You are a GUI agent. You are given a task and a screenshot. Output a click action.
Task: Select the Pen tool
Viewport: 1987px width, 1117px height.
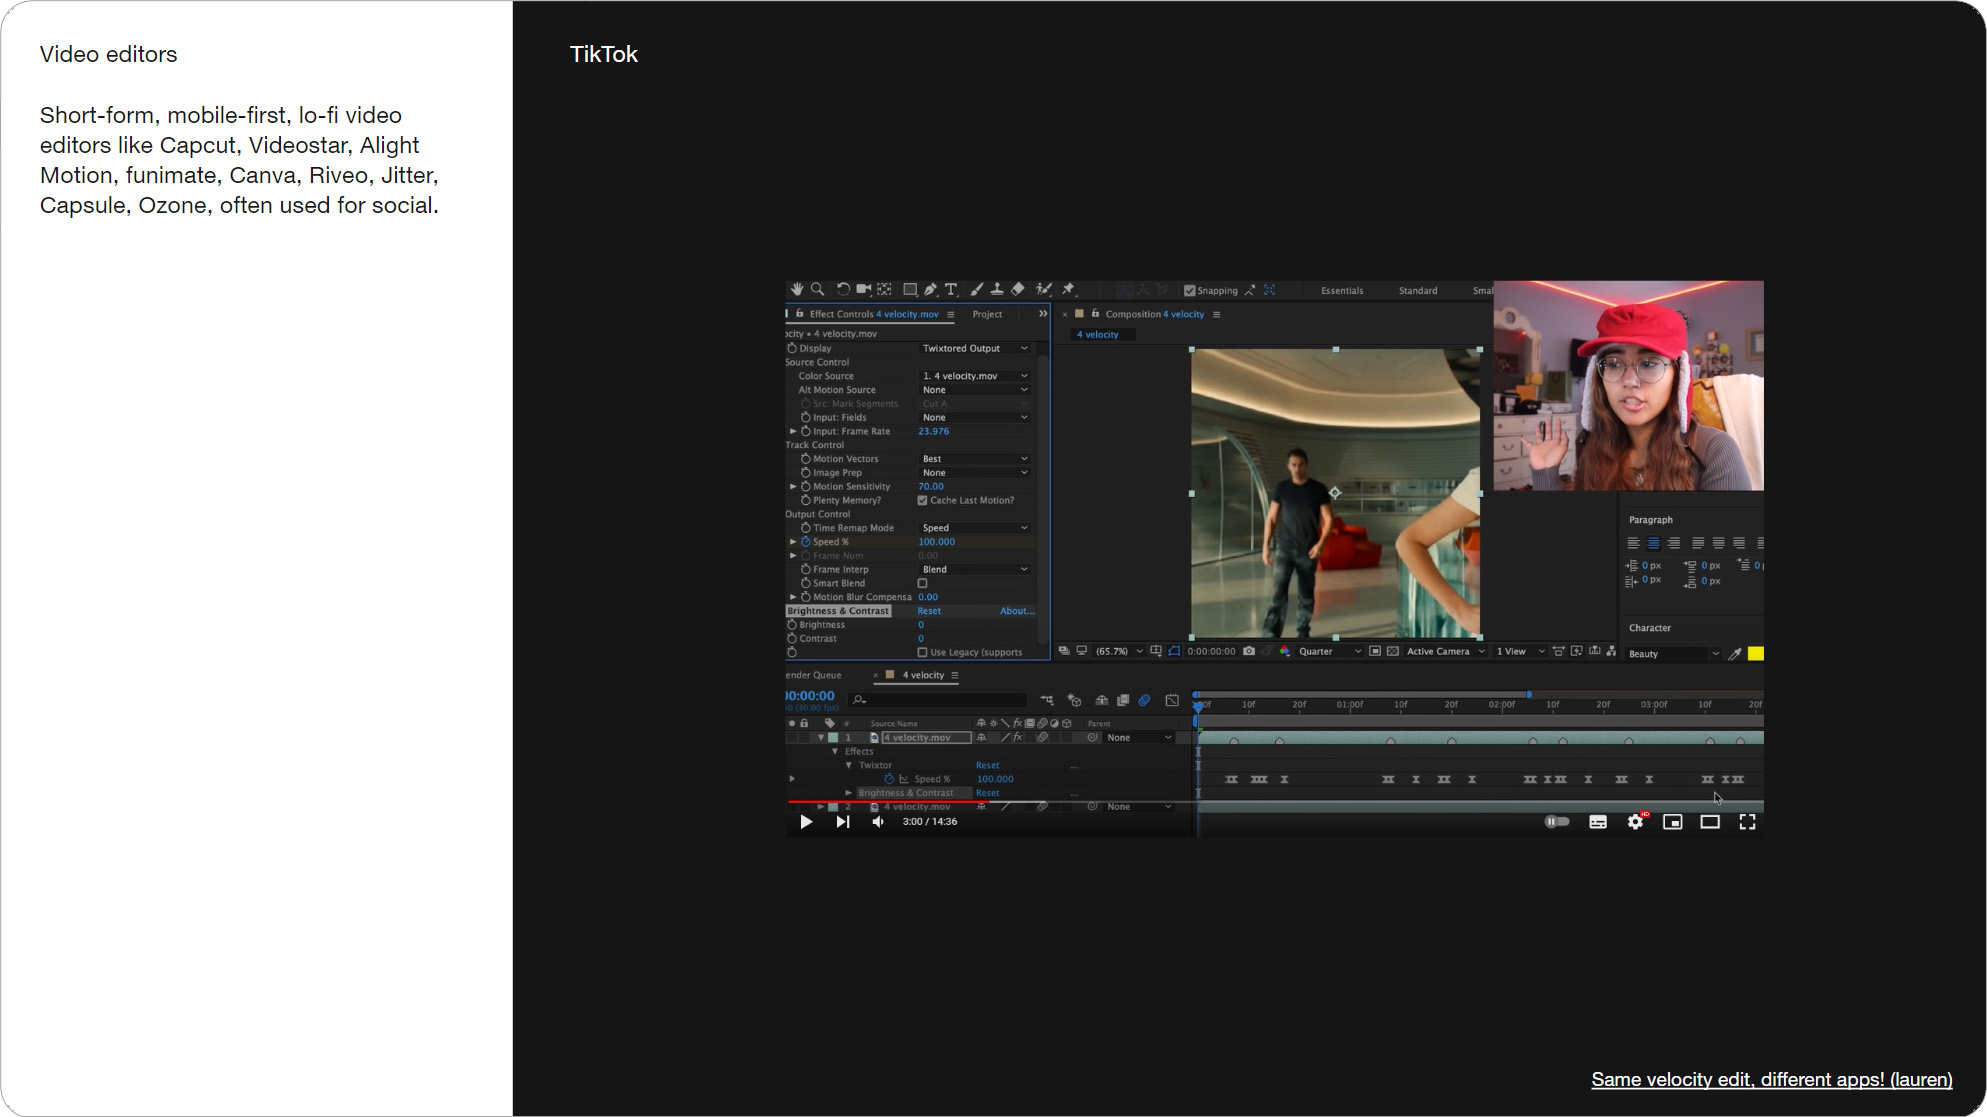point(930,290)
